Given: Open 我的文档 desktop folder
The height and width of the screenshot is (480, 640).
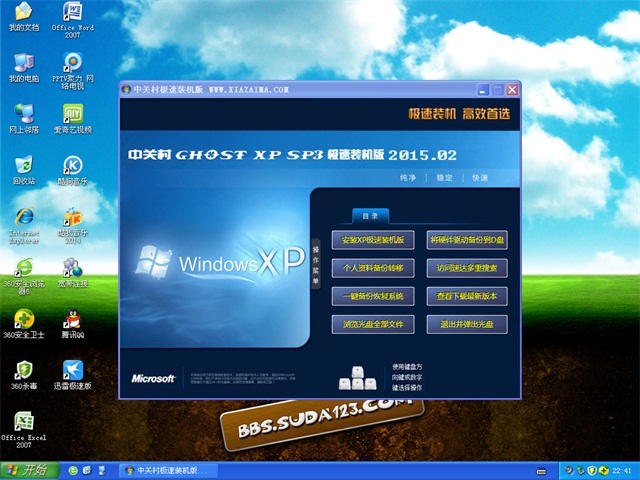Looking at the screenshot, I should (x=23, y=13).
